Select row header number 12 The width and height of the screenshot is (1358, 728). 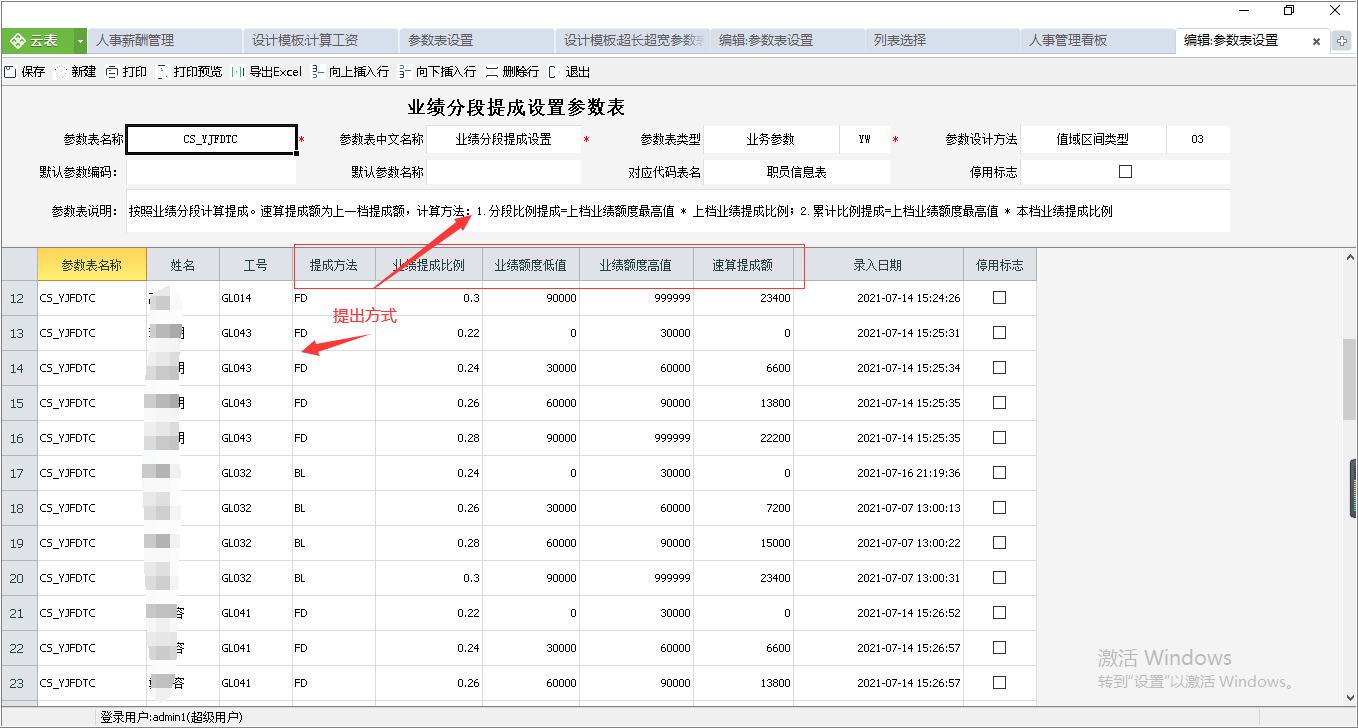[18, 298]
